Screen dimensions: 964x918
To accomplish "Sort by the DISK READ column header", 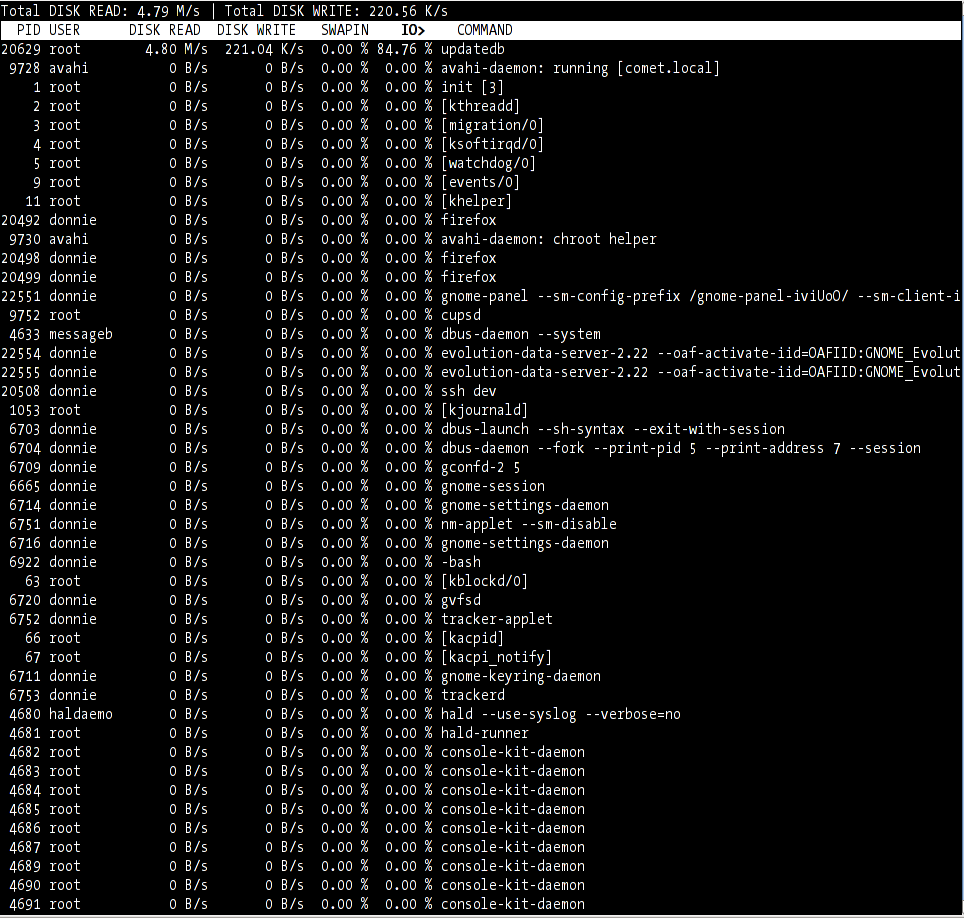I will point(165,30).
